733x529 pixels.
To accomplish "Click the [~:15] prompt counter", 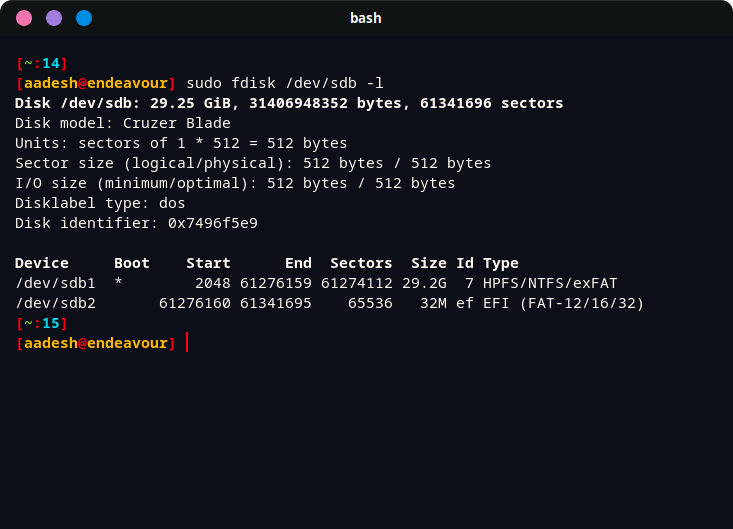I will pyautogui.click(x=42, y=323).
